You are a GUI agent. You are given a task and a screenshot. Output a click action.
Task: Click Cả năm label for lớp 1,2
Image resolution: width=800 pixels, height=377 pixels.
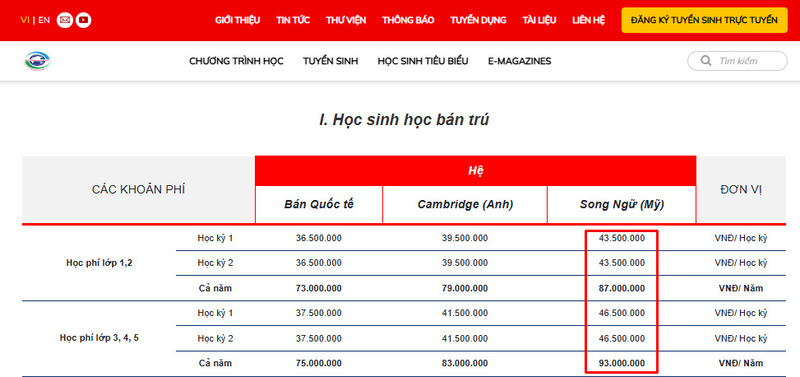[215, 288]
